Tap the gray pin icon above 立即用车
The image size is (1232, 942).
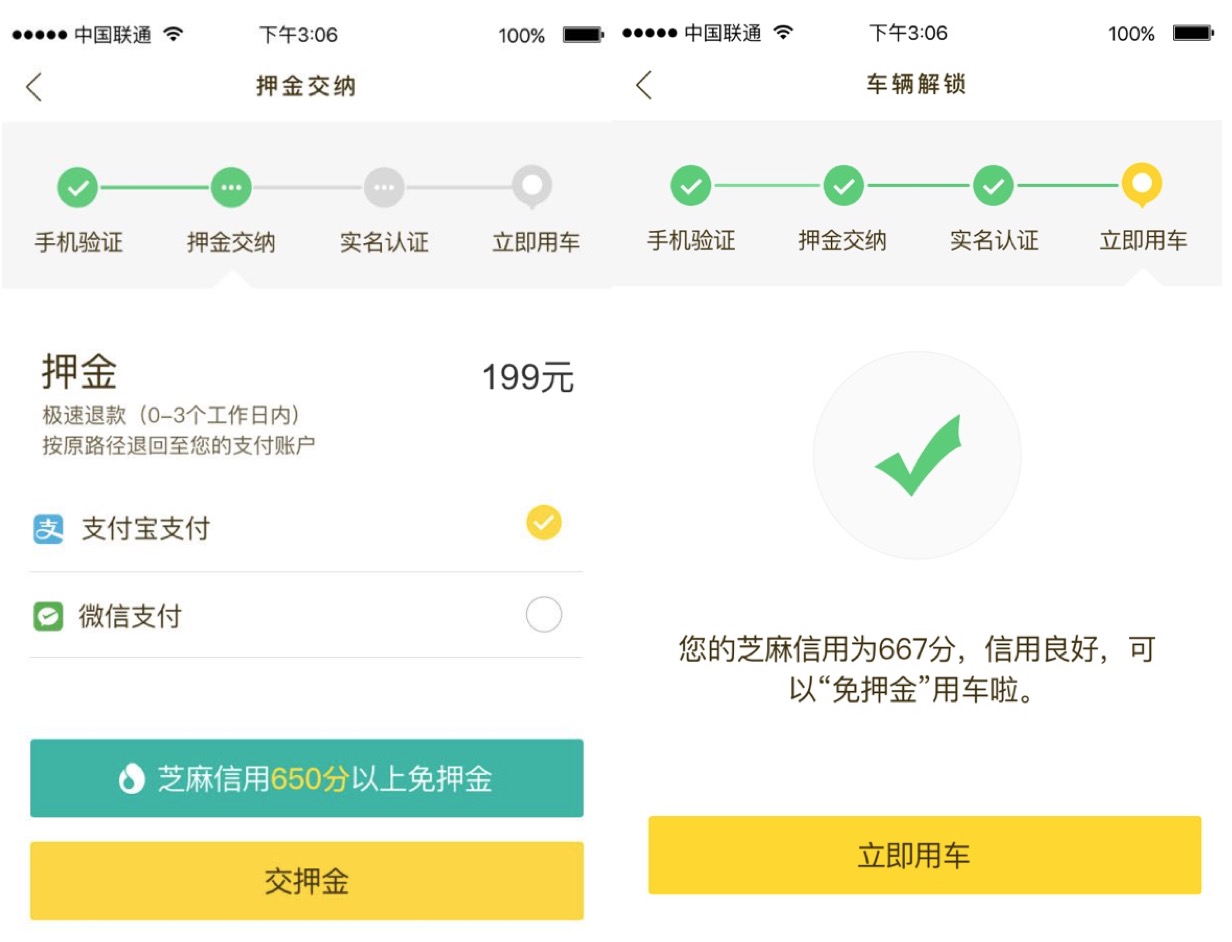[x=532, y=187]
